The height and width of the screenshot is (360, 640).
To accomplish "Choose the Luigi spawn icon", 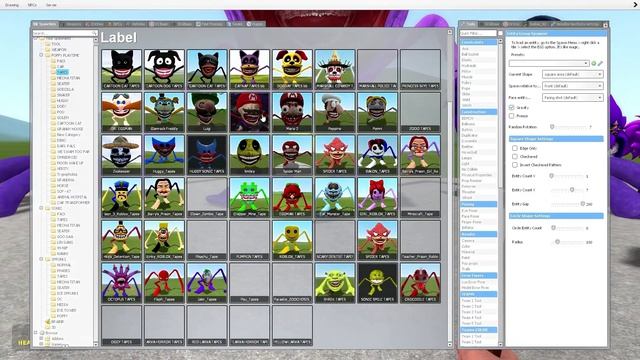I will (x=207, y=112).
